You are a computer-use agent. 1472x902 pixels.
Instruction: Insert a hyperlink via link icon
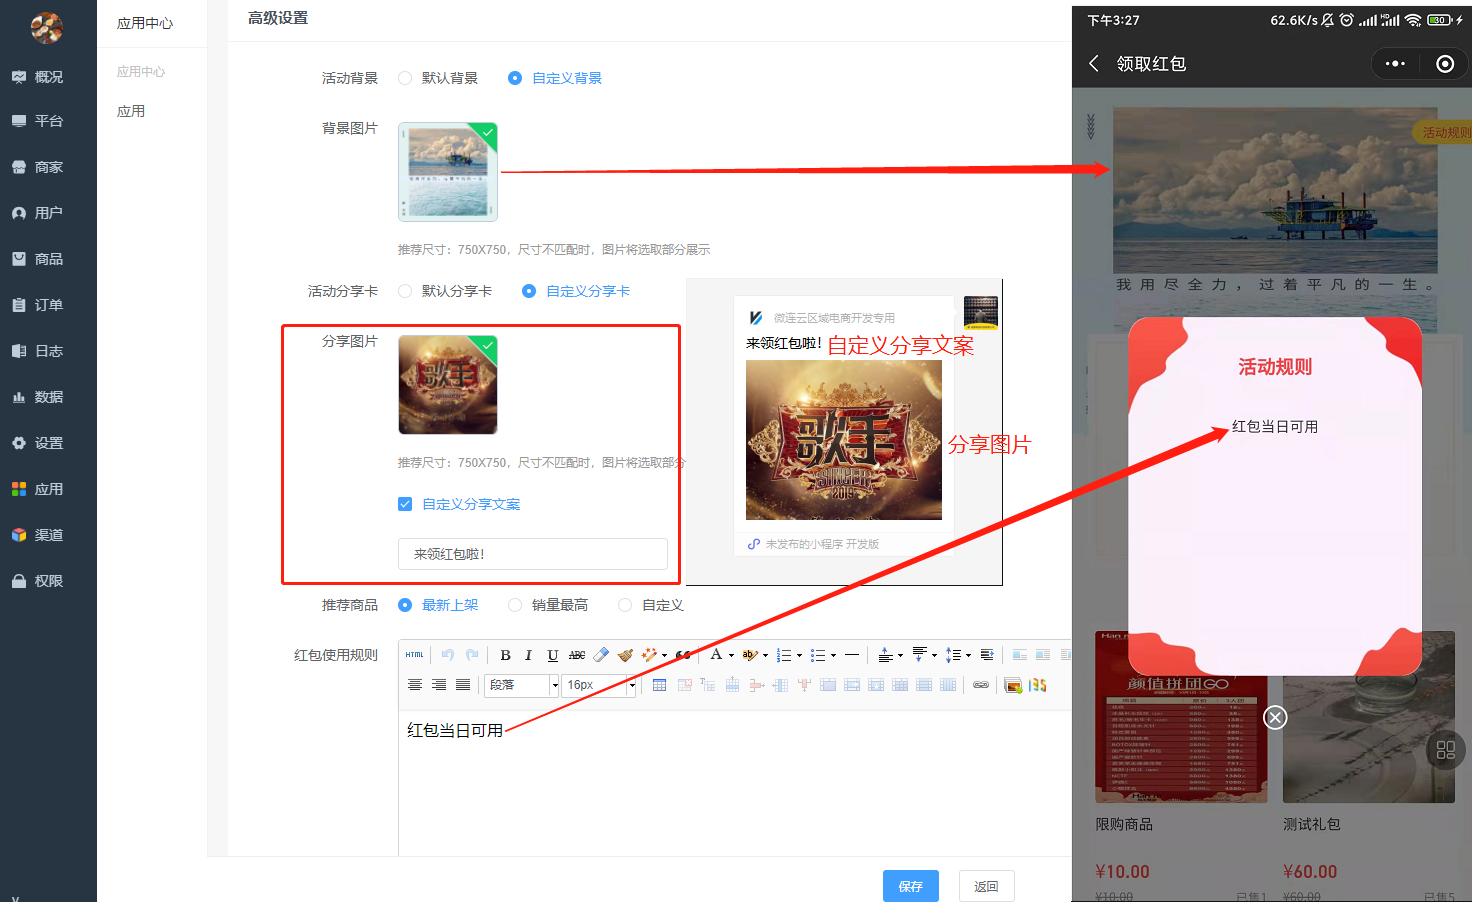[x=981, y=685]
